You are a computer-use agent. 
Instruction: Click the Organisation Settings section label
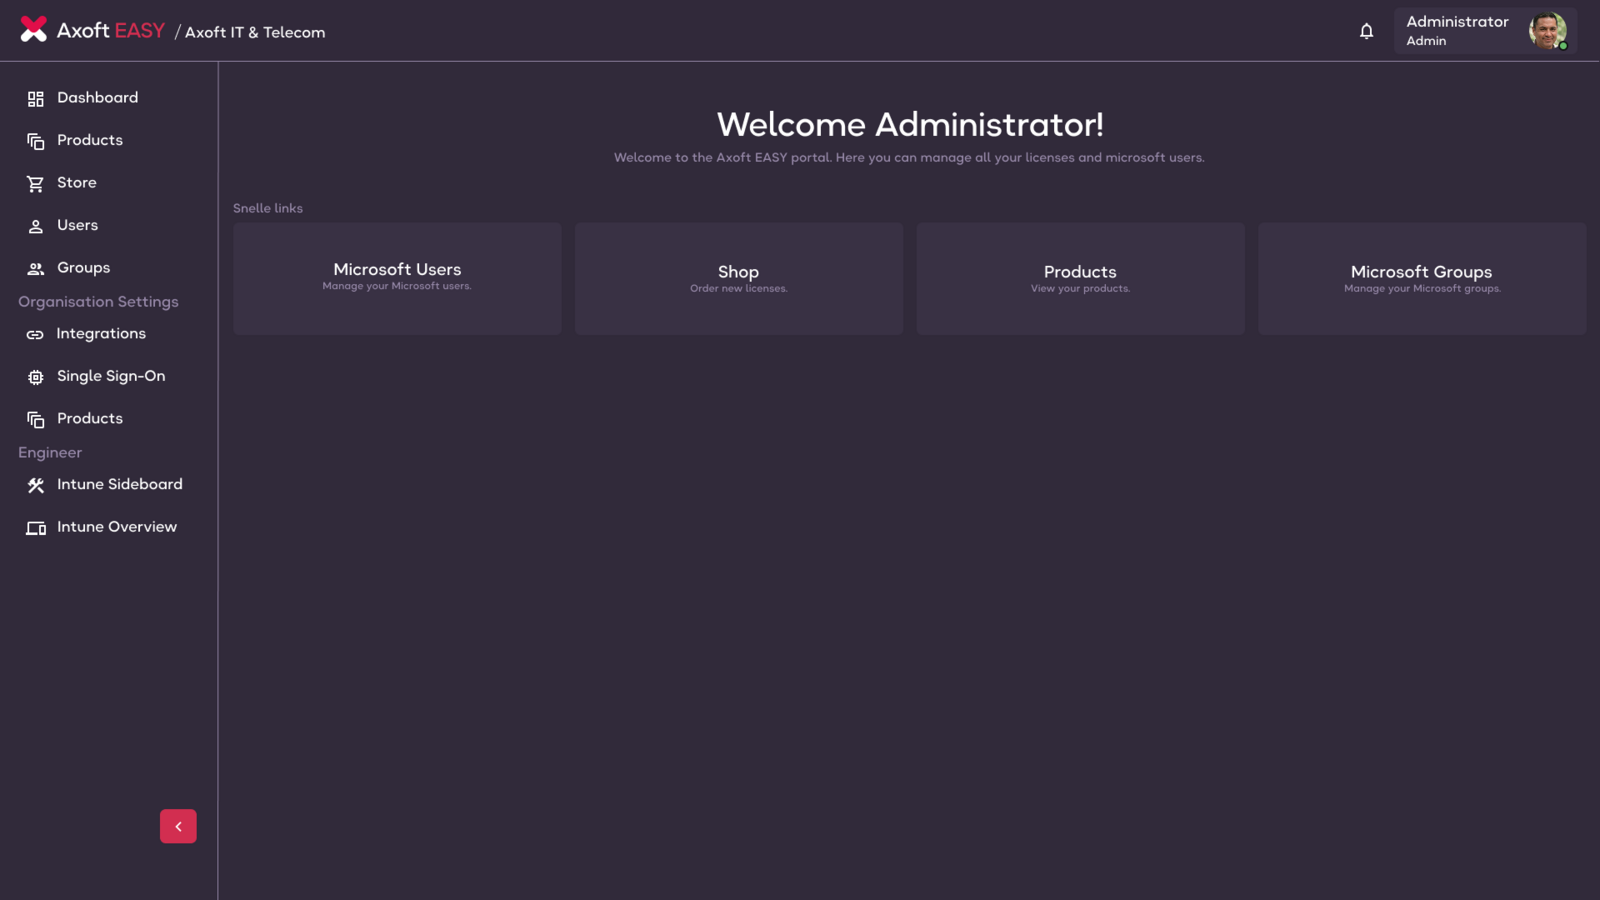(x=98, y=302)
